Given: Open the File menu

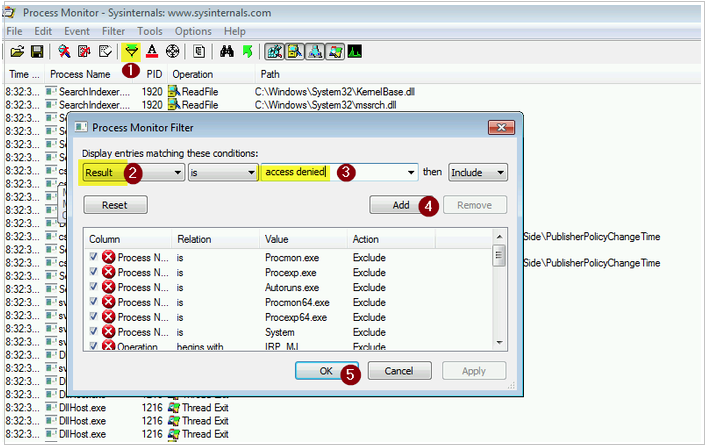Looking at the screenshot, I should pos(14,31).
